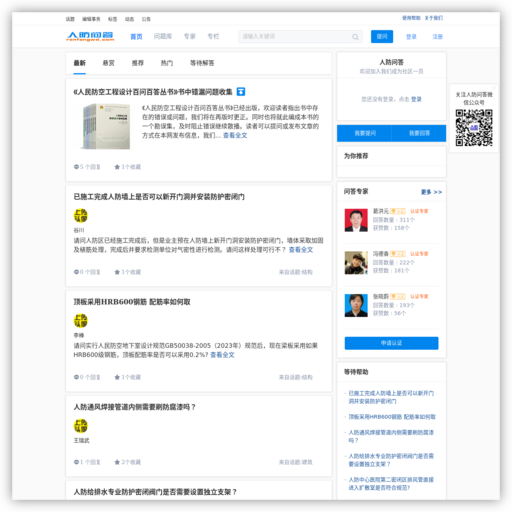Star the 顶板采用HRB600钢筋 question
This screenshot has width=512, height=512.
[117, 377]
